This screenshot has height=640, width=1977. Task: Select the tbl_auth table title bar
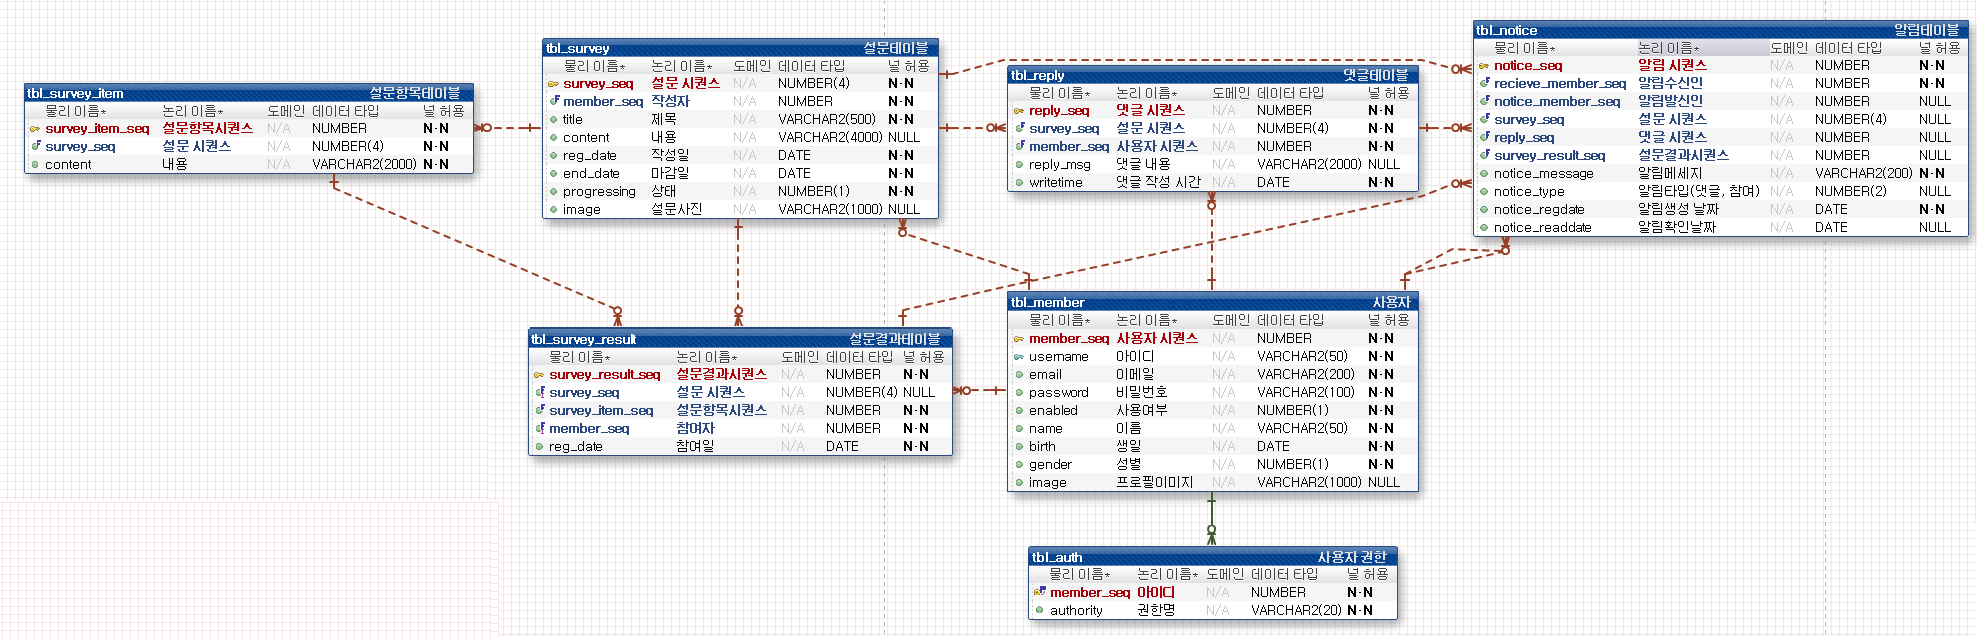point(1212,557)
